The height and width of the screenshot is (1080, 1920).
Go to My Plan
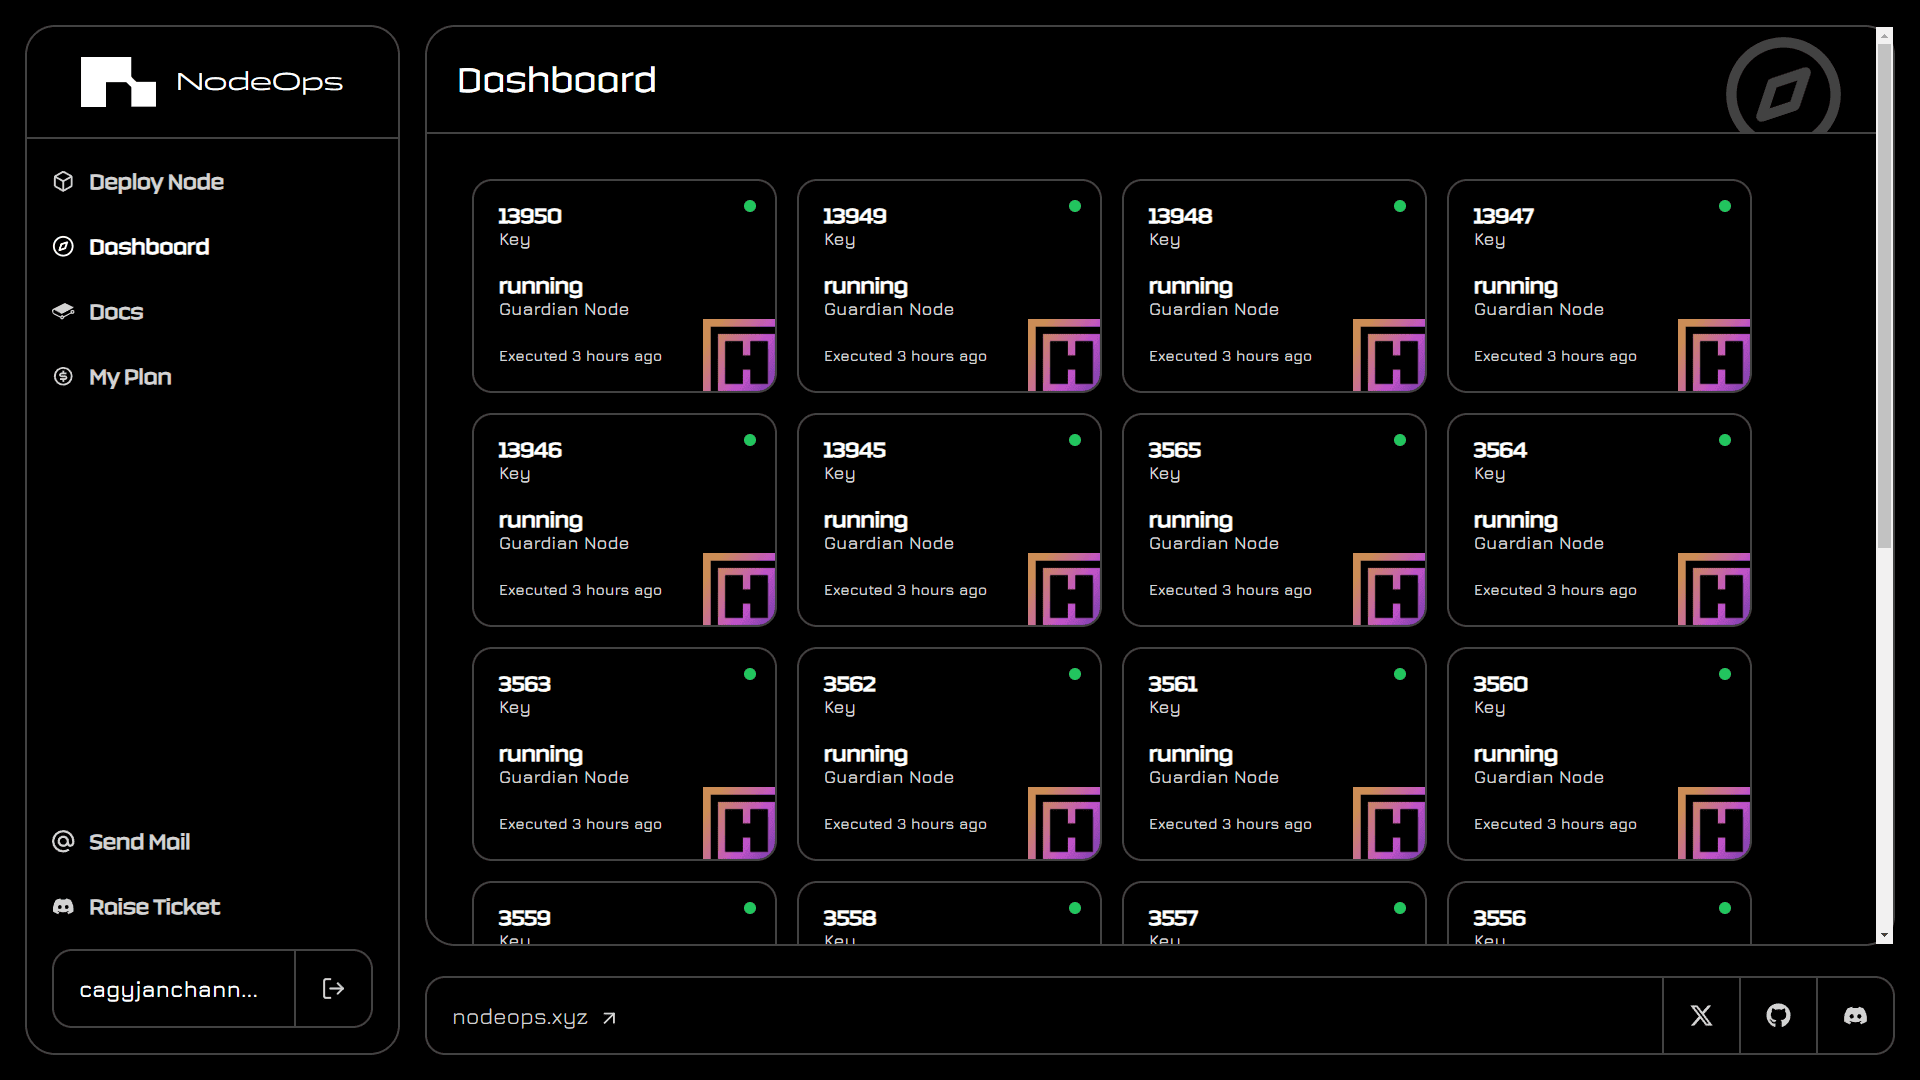(129, 377)
